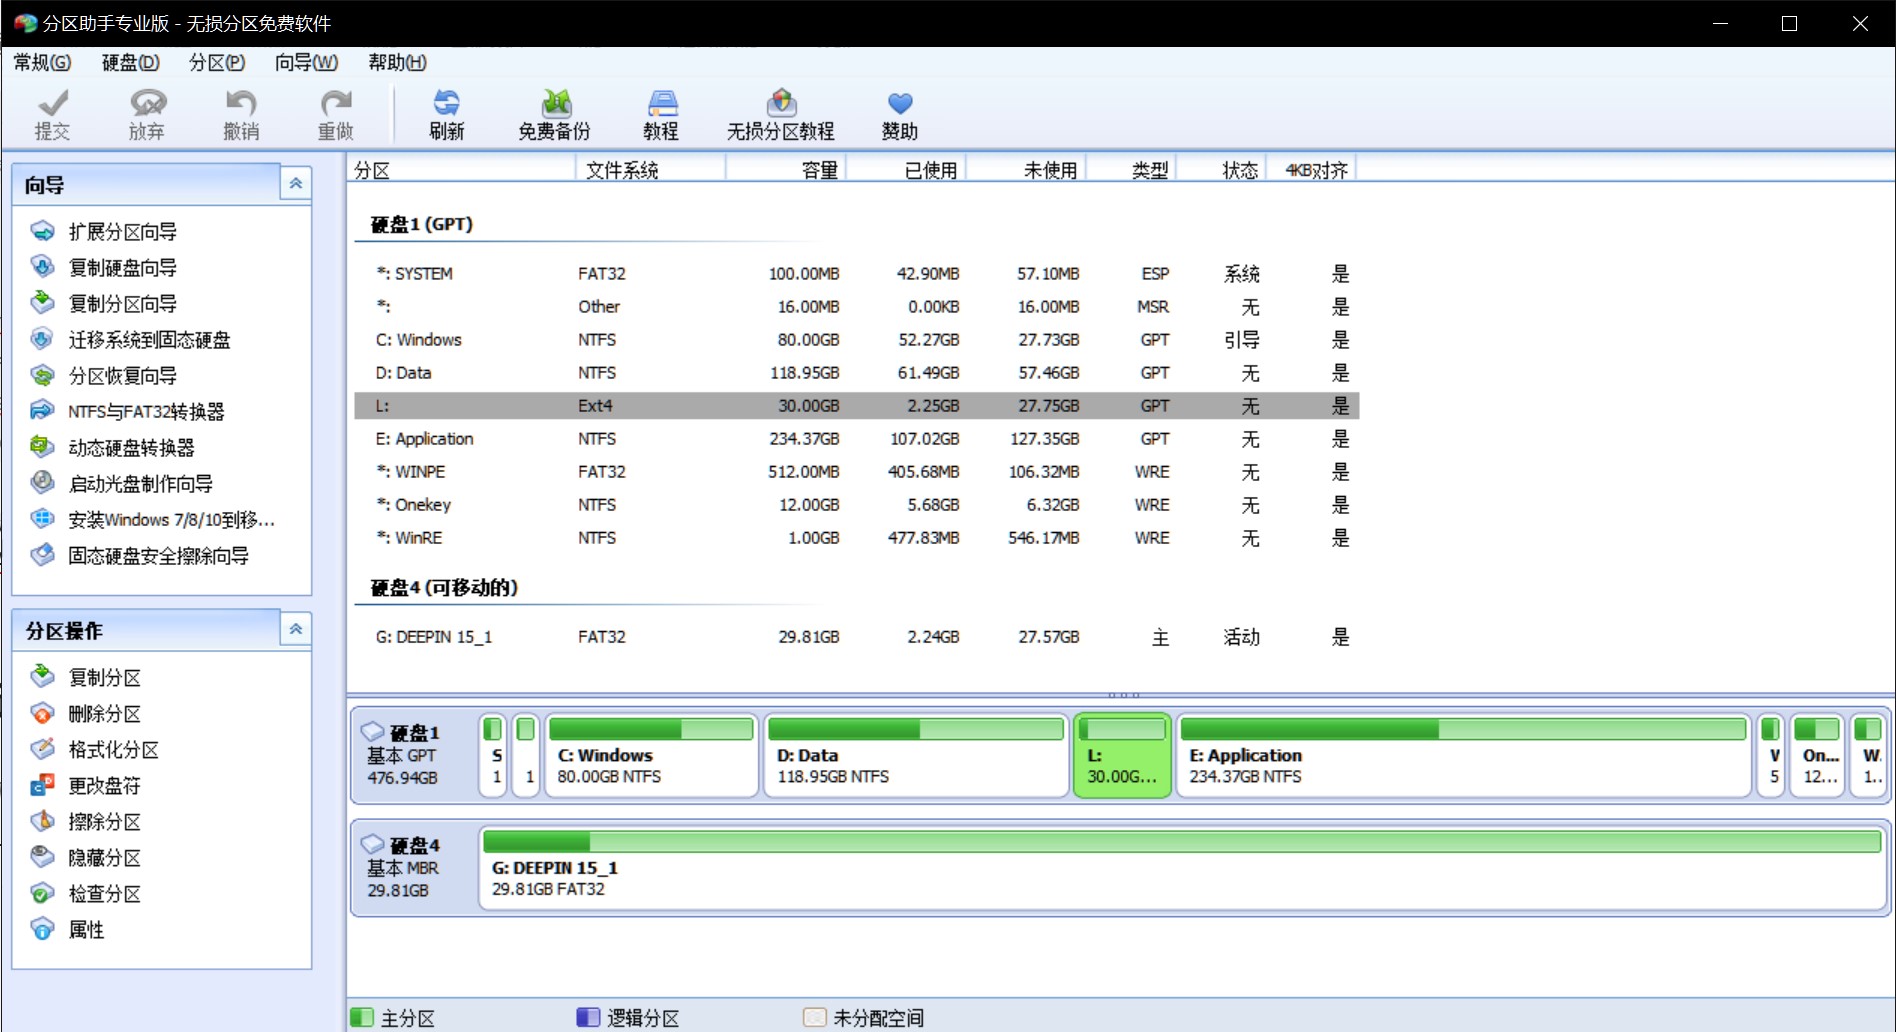
Task: Click the 刷新 refresh toolbar icon
Action: [447, 115]
